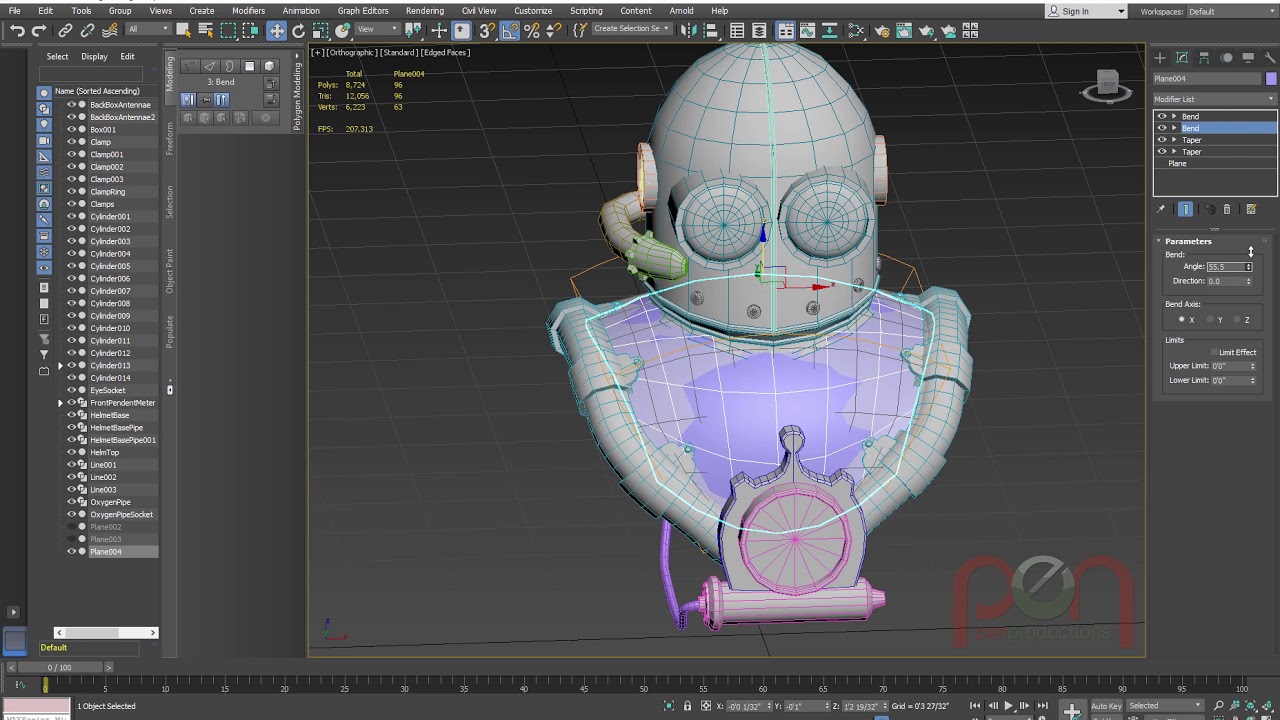
Task: Click the Orthographic viewport label
Action: pos(351,52)
